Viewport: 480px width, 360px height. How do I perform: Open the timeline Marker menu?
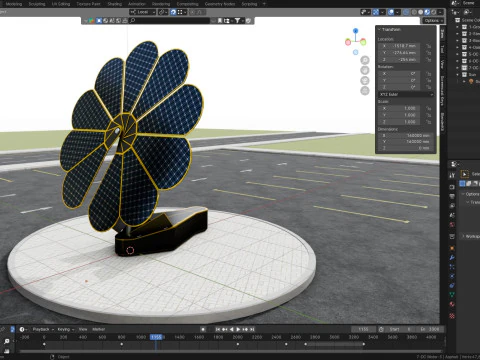pos(98,329)
